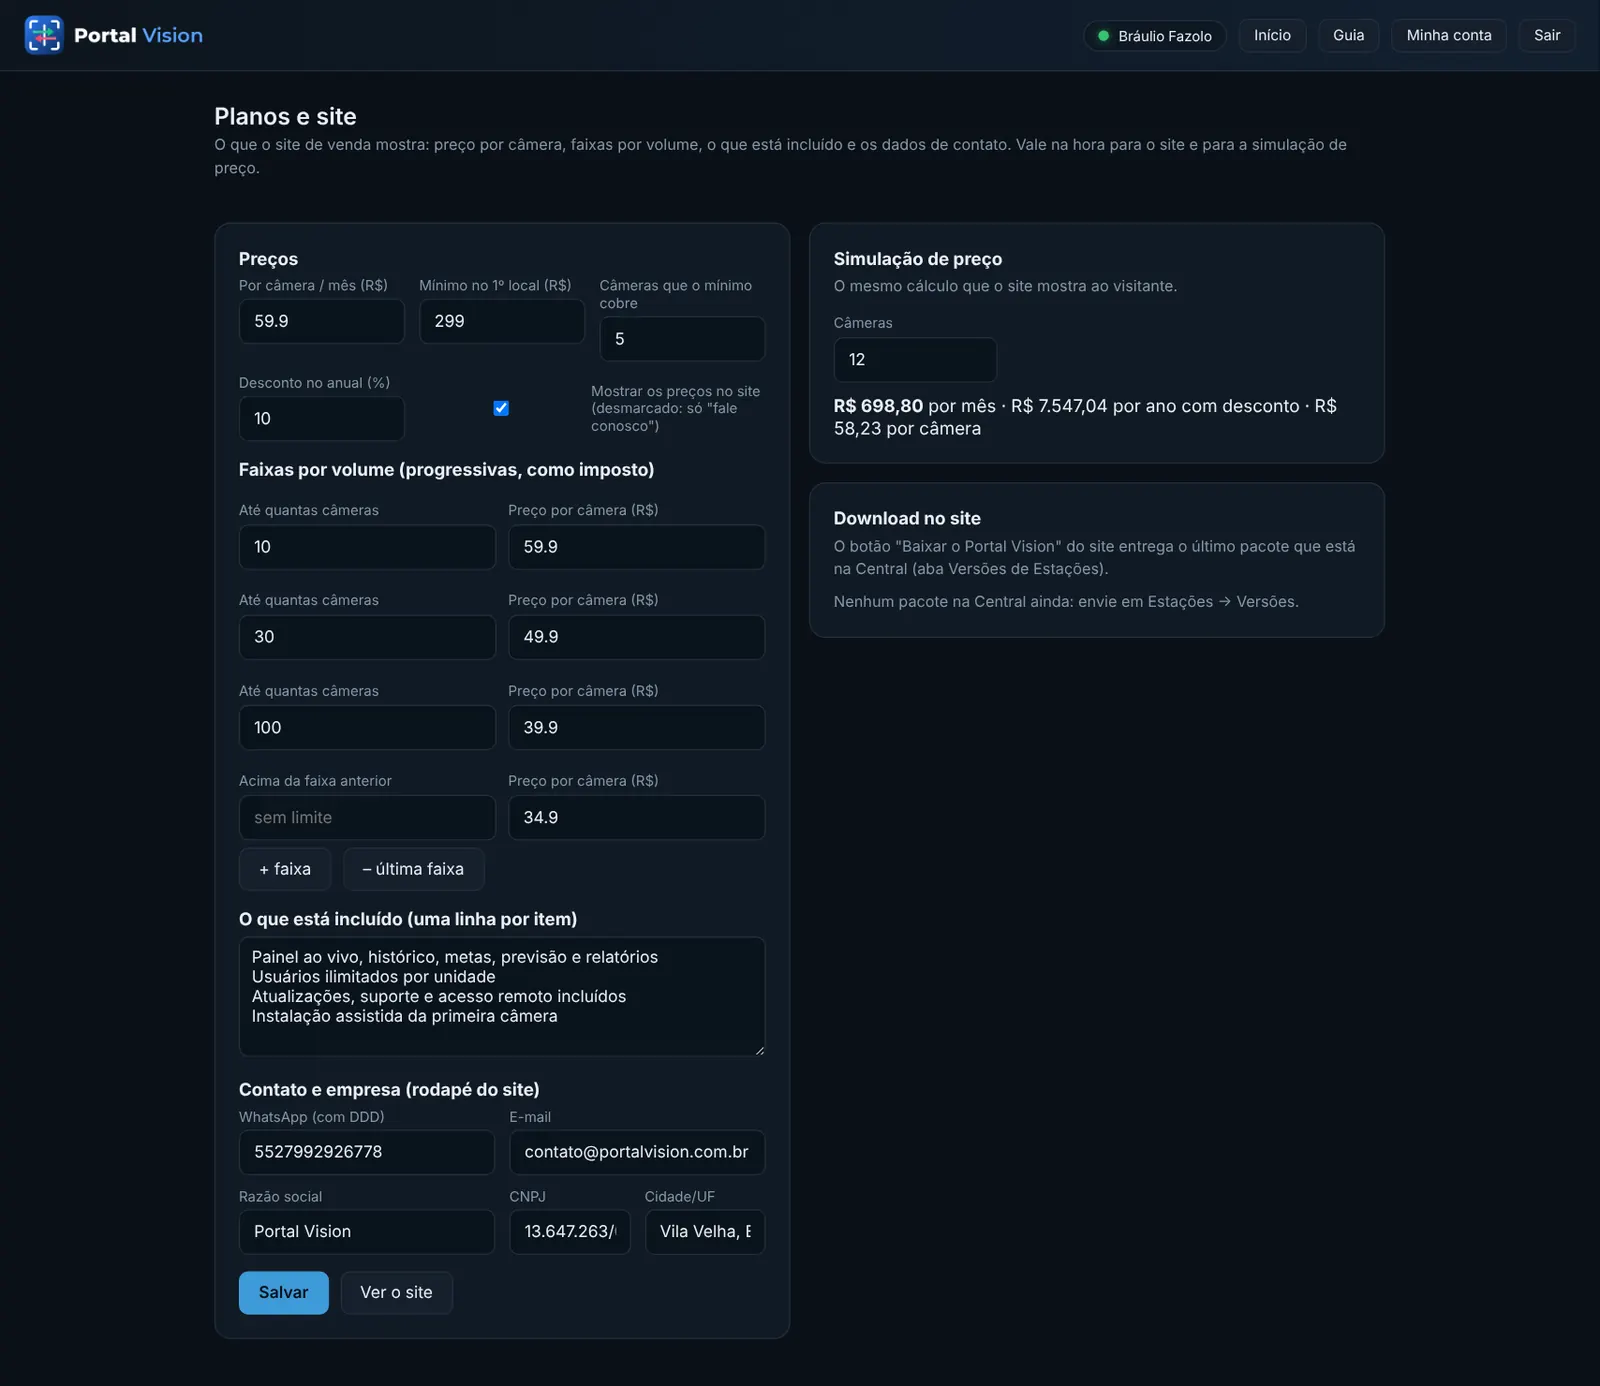The height and width of the screenshot is (1386, 1600).
Task: Remove tier with "– última faixa"
Action: 414,869
